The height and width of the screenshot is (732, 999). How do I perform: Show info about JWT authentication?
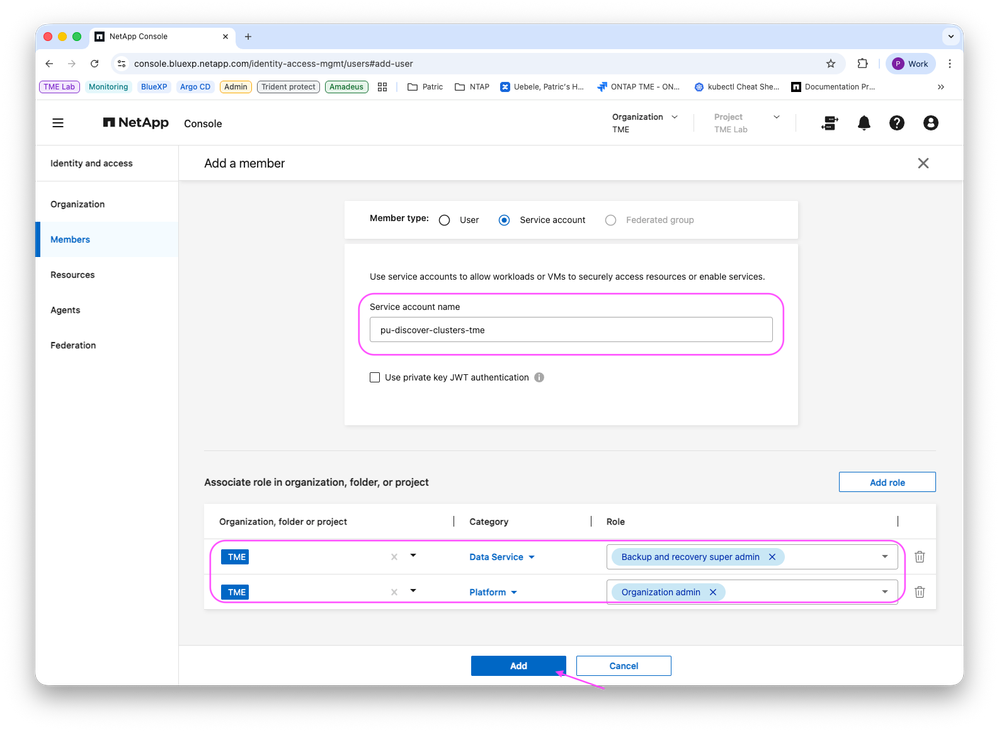point(539,377)
